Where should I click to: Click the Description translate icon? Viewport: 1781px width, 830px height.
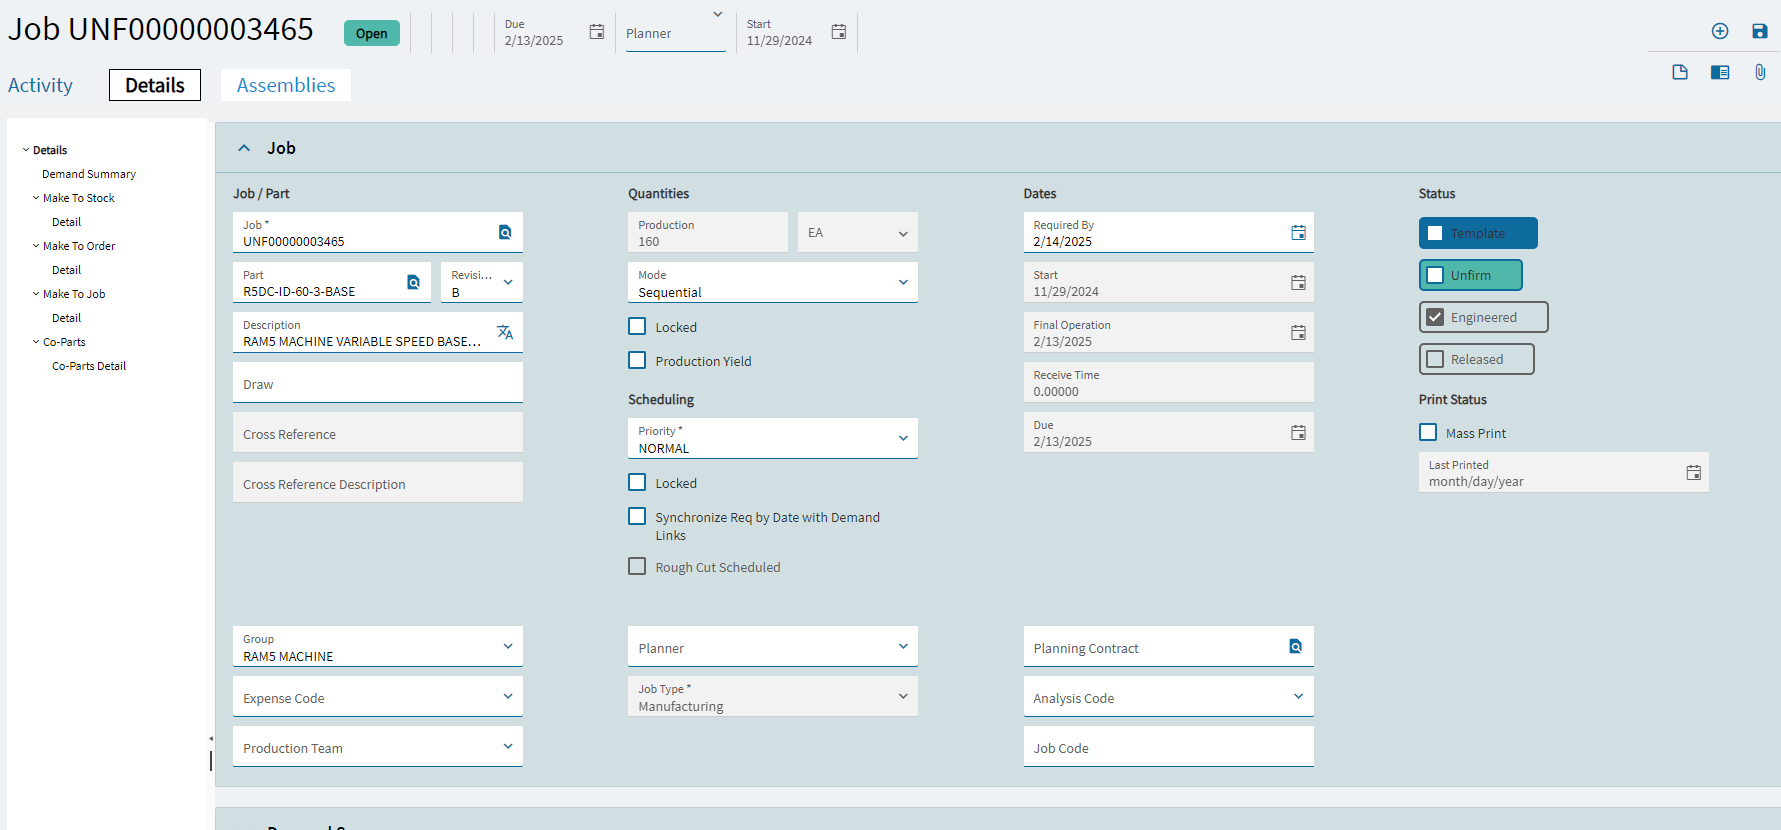coord(505,332)
